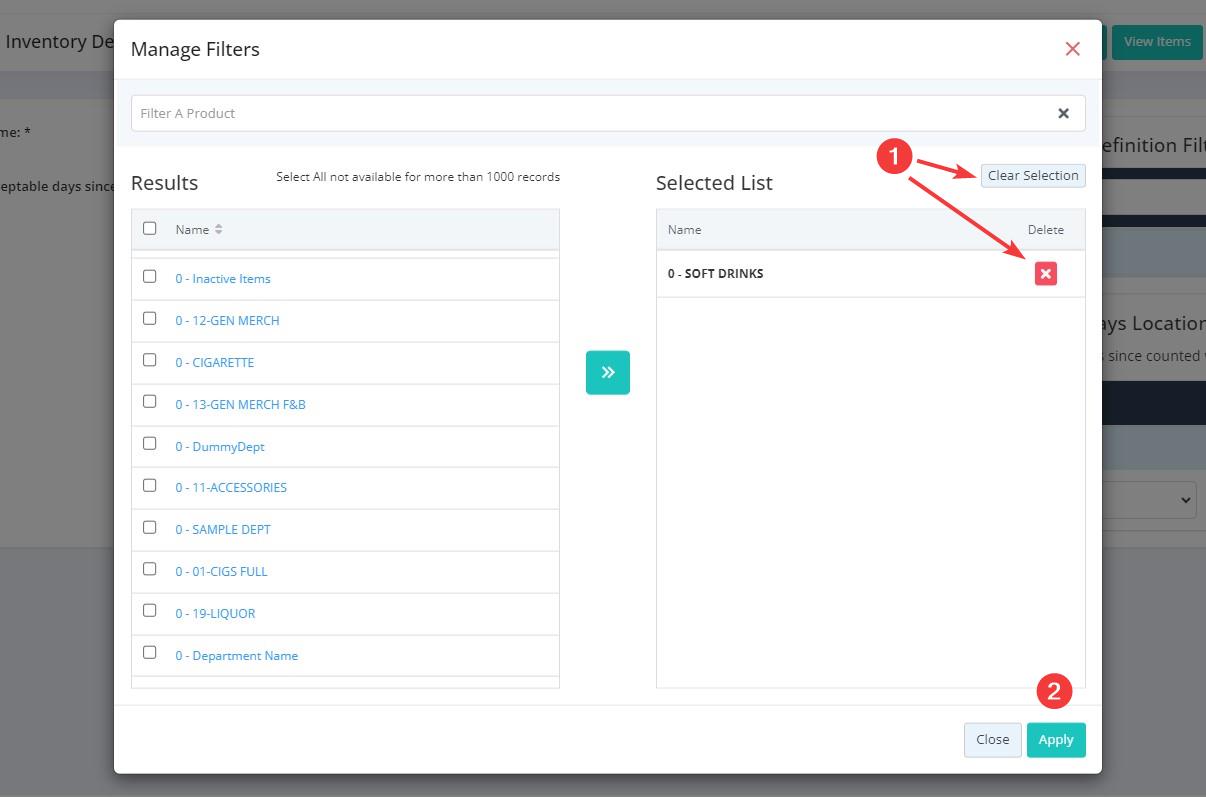Check the 0 - CIGARETTE box

click(150, 360)
